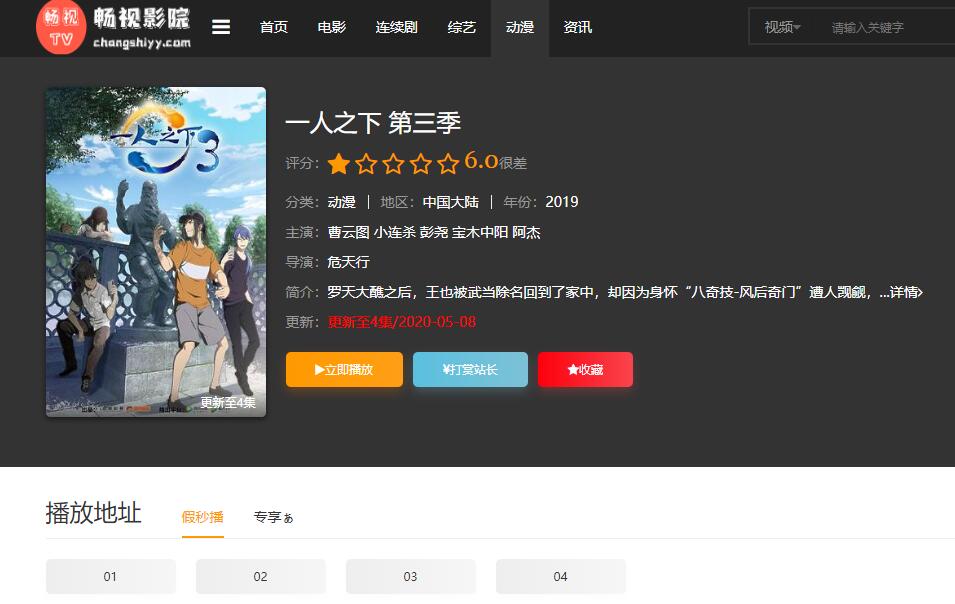Select the 动漫 navigation item
955x604 pixels.
coord(520,27)
